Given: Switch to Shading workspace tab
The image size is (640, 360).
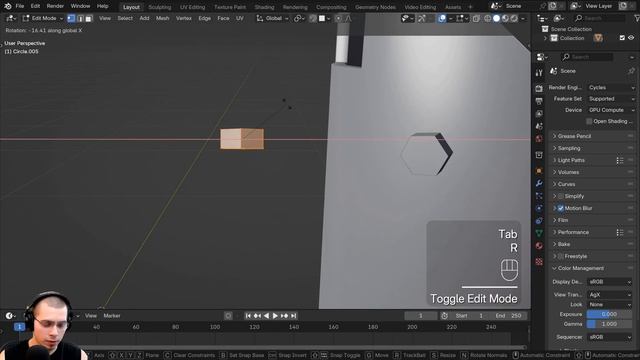Looking at the screenshot, I should pyautogui.click(x=264, y=7).
